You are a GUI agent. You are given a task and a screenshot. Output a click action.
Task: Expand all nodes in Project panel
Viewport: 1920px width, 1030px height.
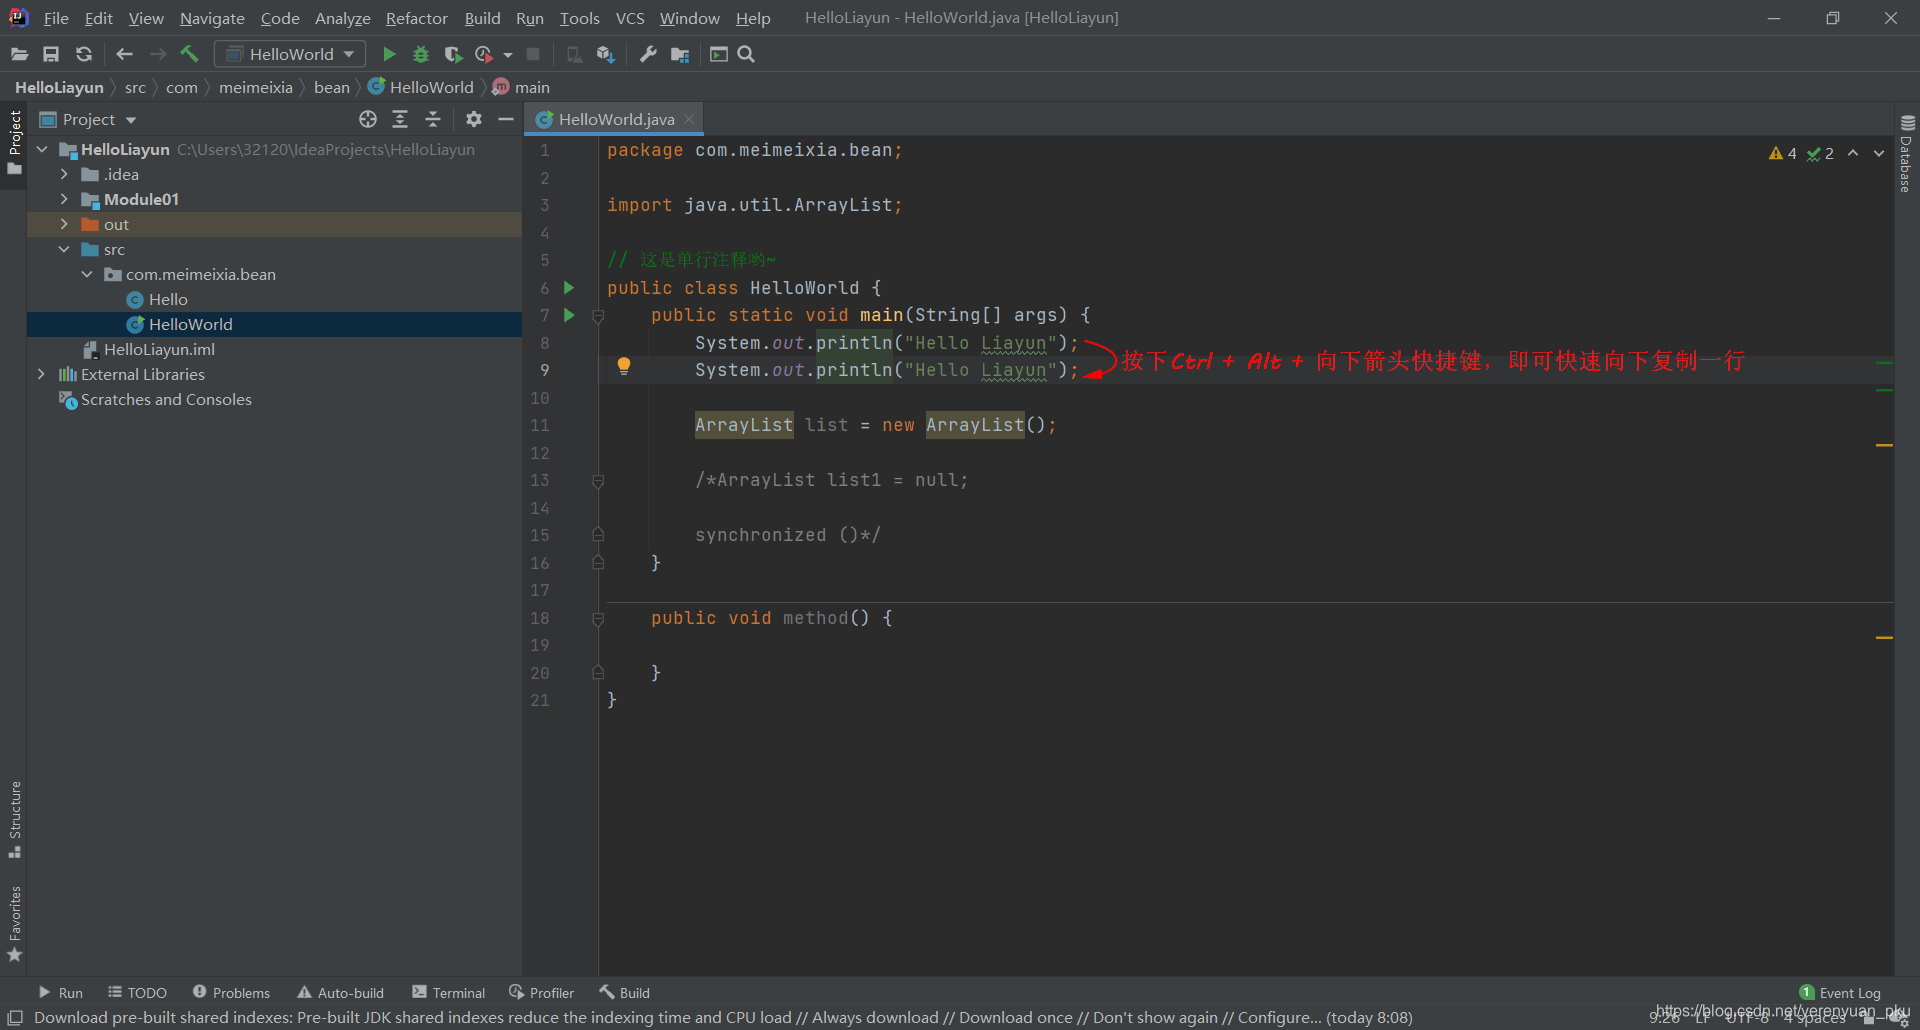[400, 119]
